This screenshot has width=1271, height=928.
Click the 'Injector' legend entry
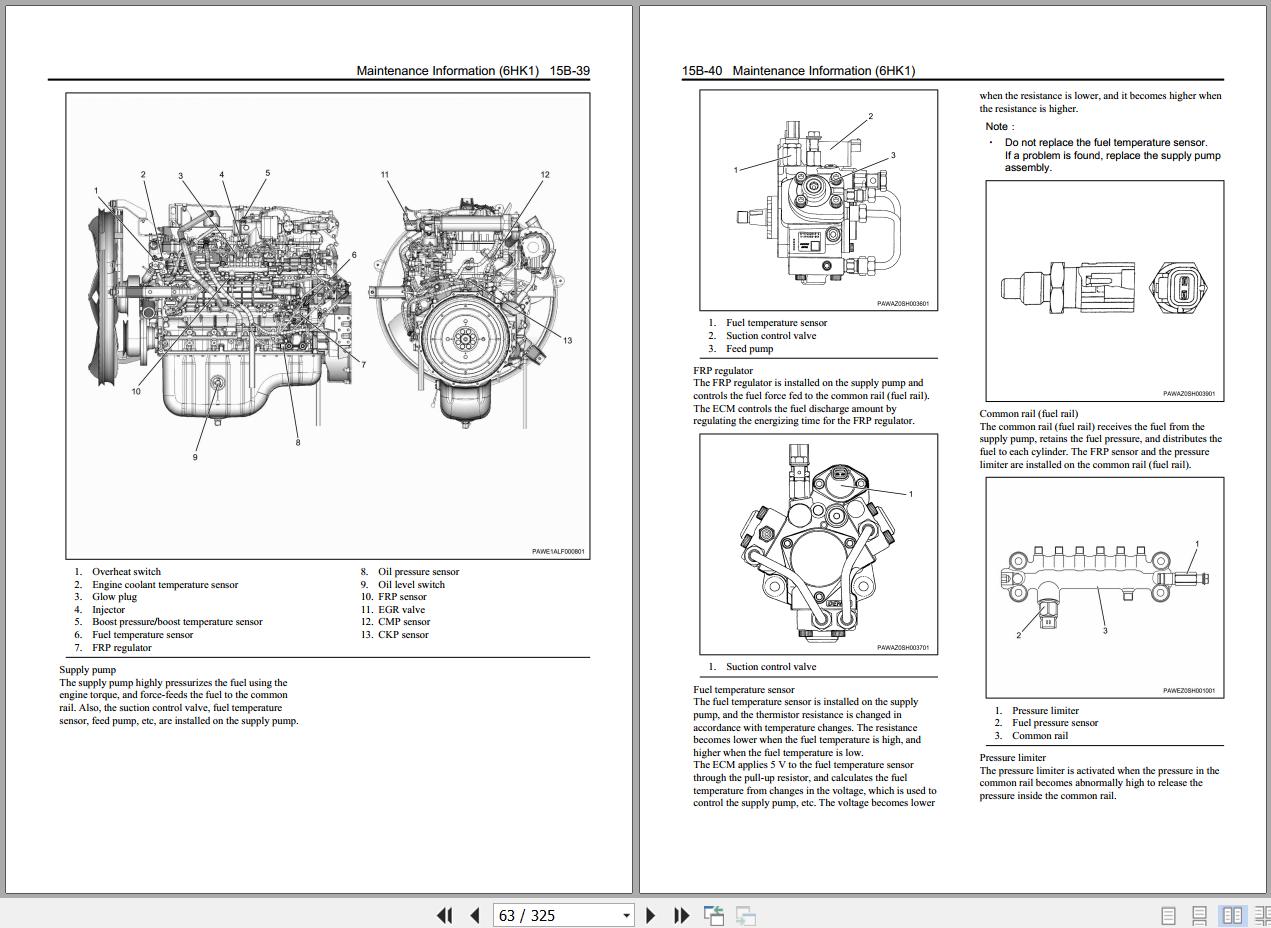(108, 610)
